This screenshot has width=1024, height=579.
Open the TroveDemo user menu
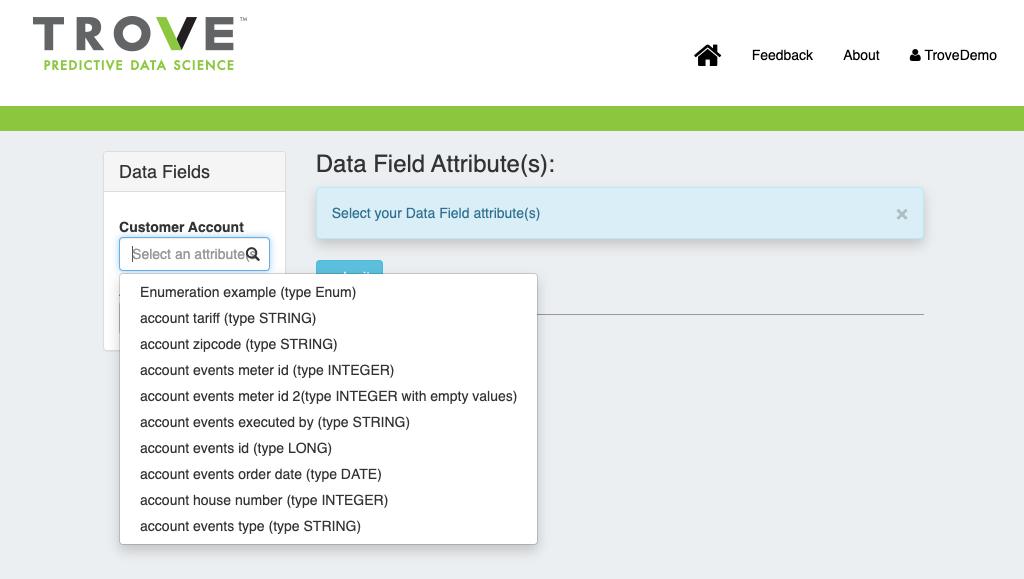point(953,56)
